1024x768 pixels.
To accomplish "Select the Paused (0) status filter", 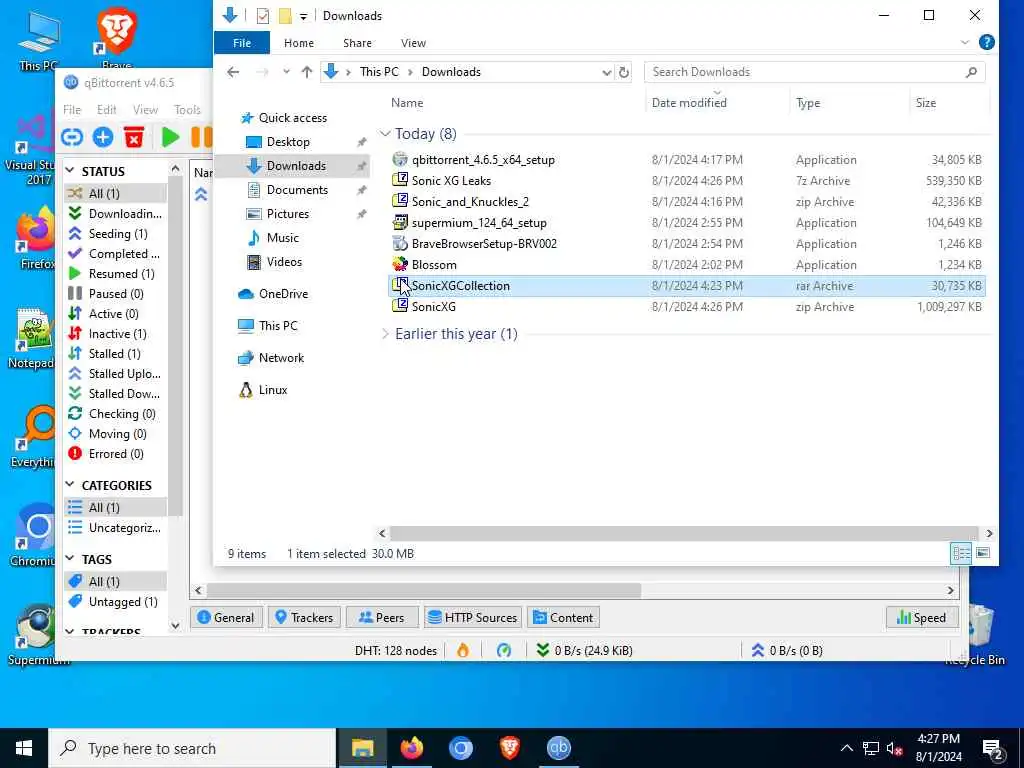I will tap(116, 294).
